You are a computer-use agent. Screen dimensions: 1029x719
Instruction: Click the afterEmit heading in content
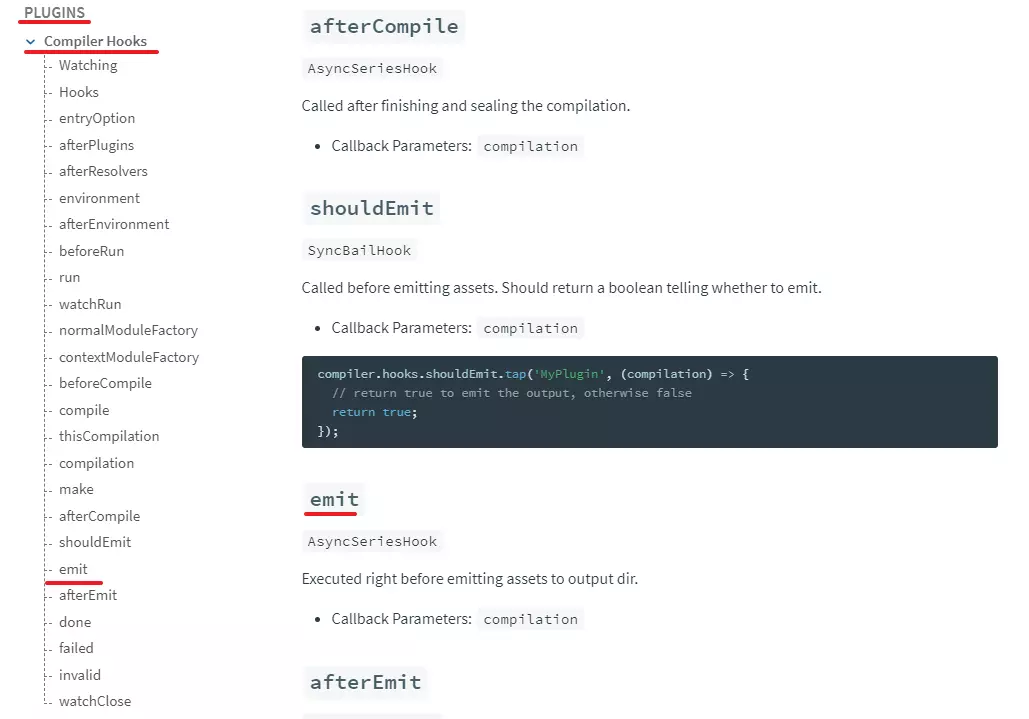pos(365,683)
